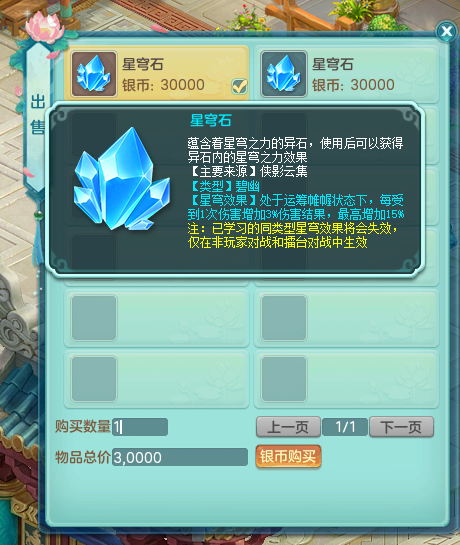Screen dimensions: 460x545
Task: Select the second 星穹石 crystal icon
Action: (284, 74)
